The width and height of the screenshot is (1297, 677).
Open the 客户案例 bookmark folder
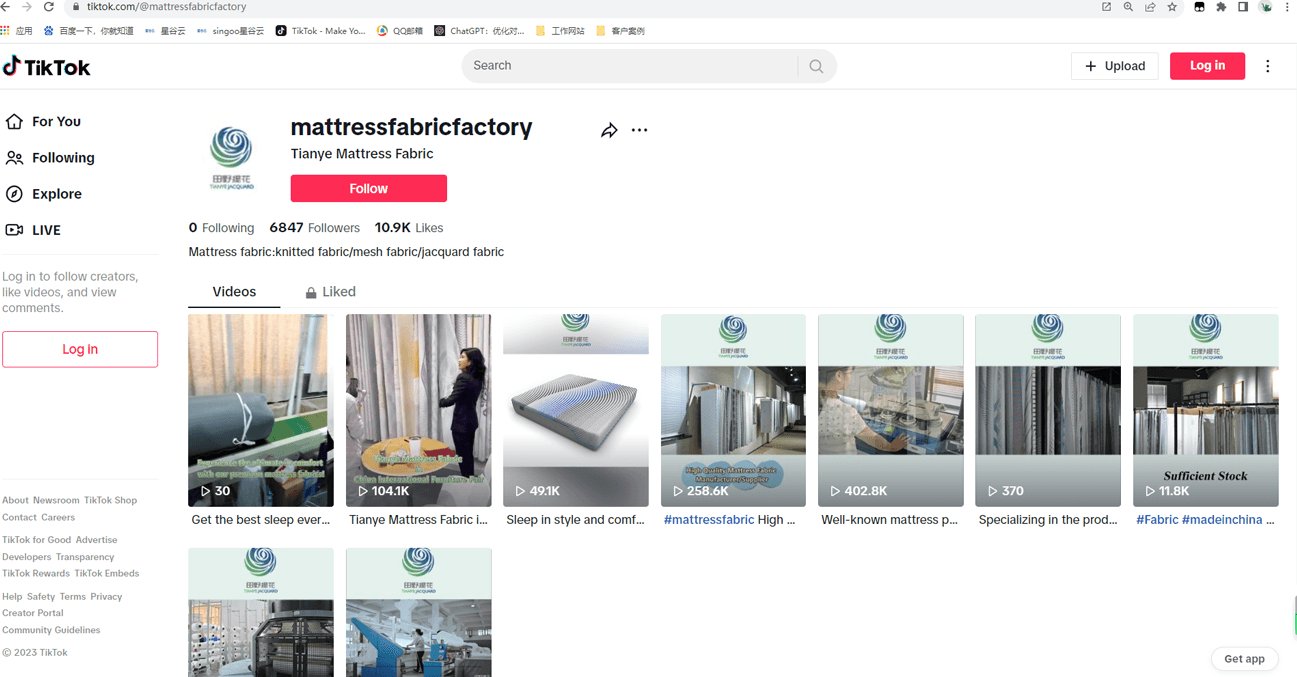pyautogui.click(x=620, y=31)
